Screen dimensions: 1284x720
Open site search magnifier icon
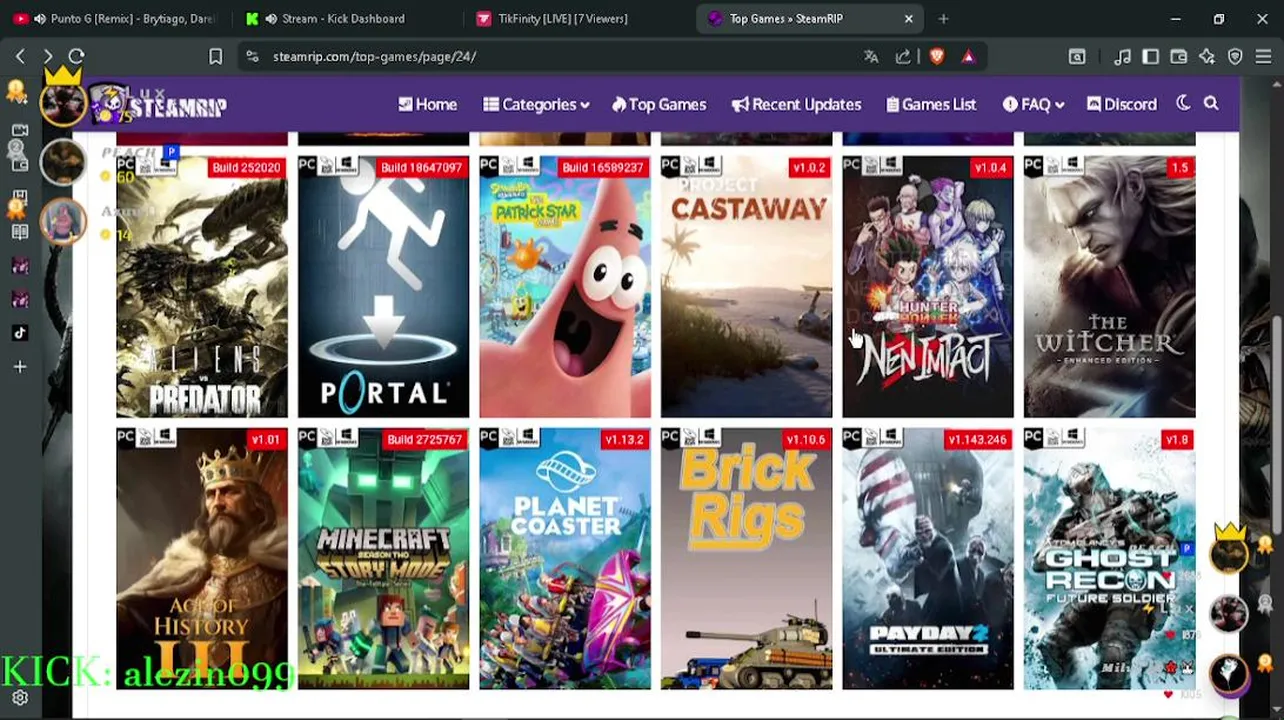pos(1211,103)
